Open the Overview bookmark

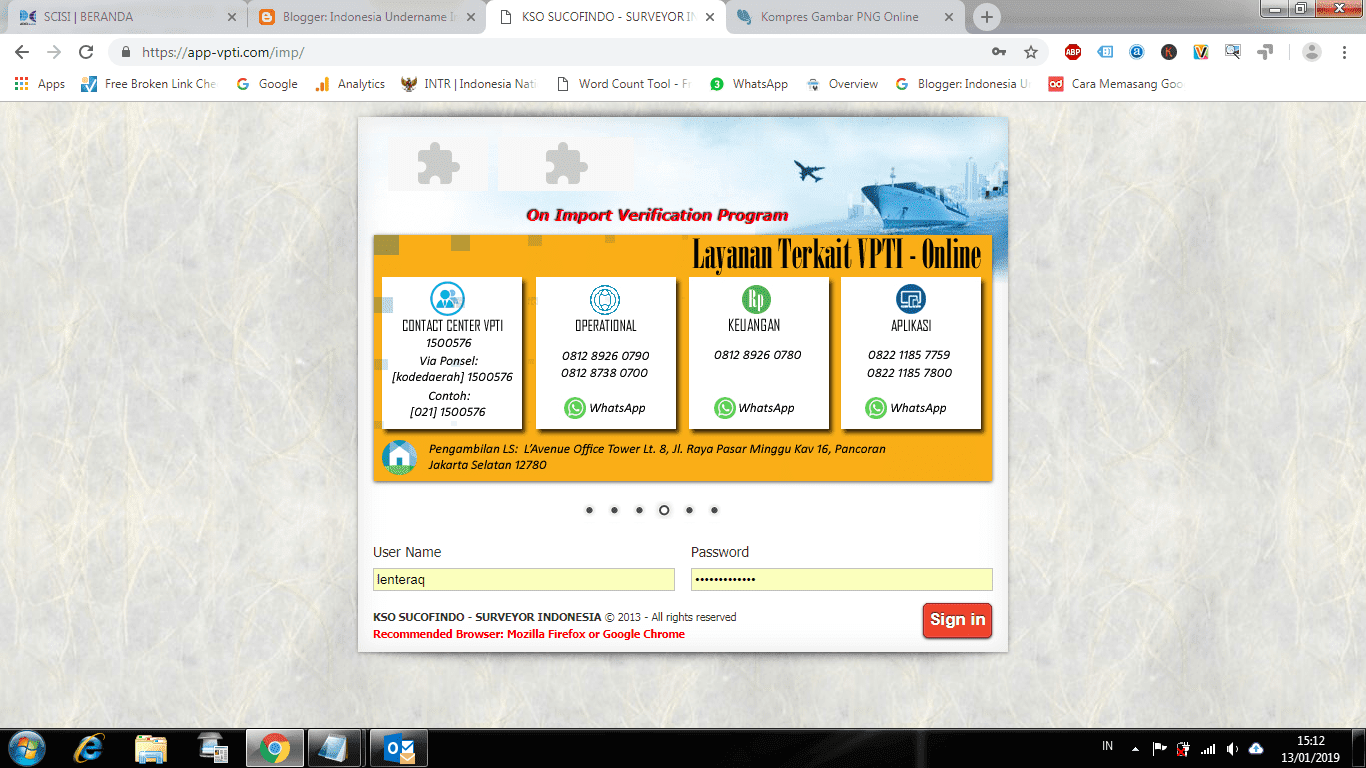(x=842, y=84)
